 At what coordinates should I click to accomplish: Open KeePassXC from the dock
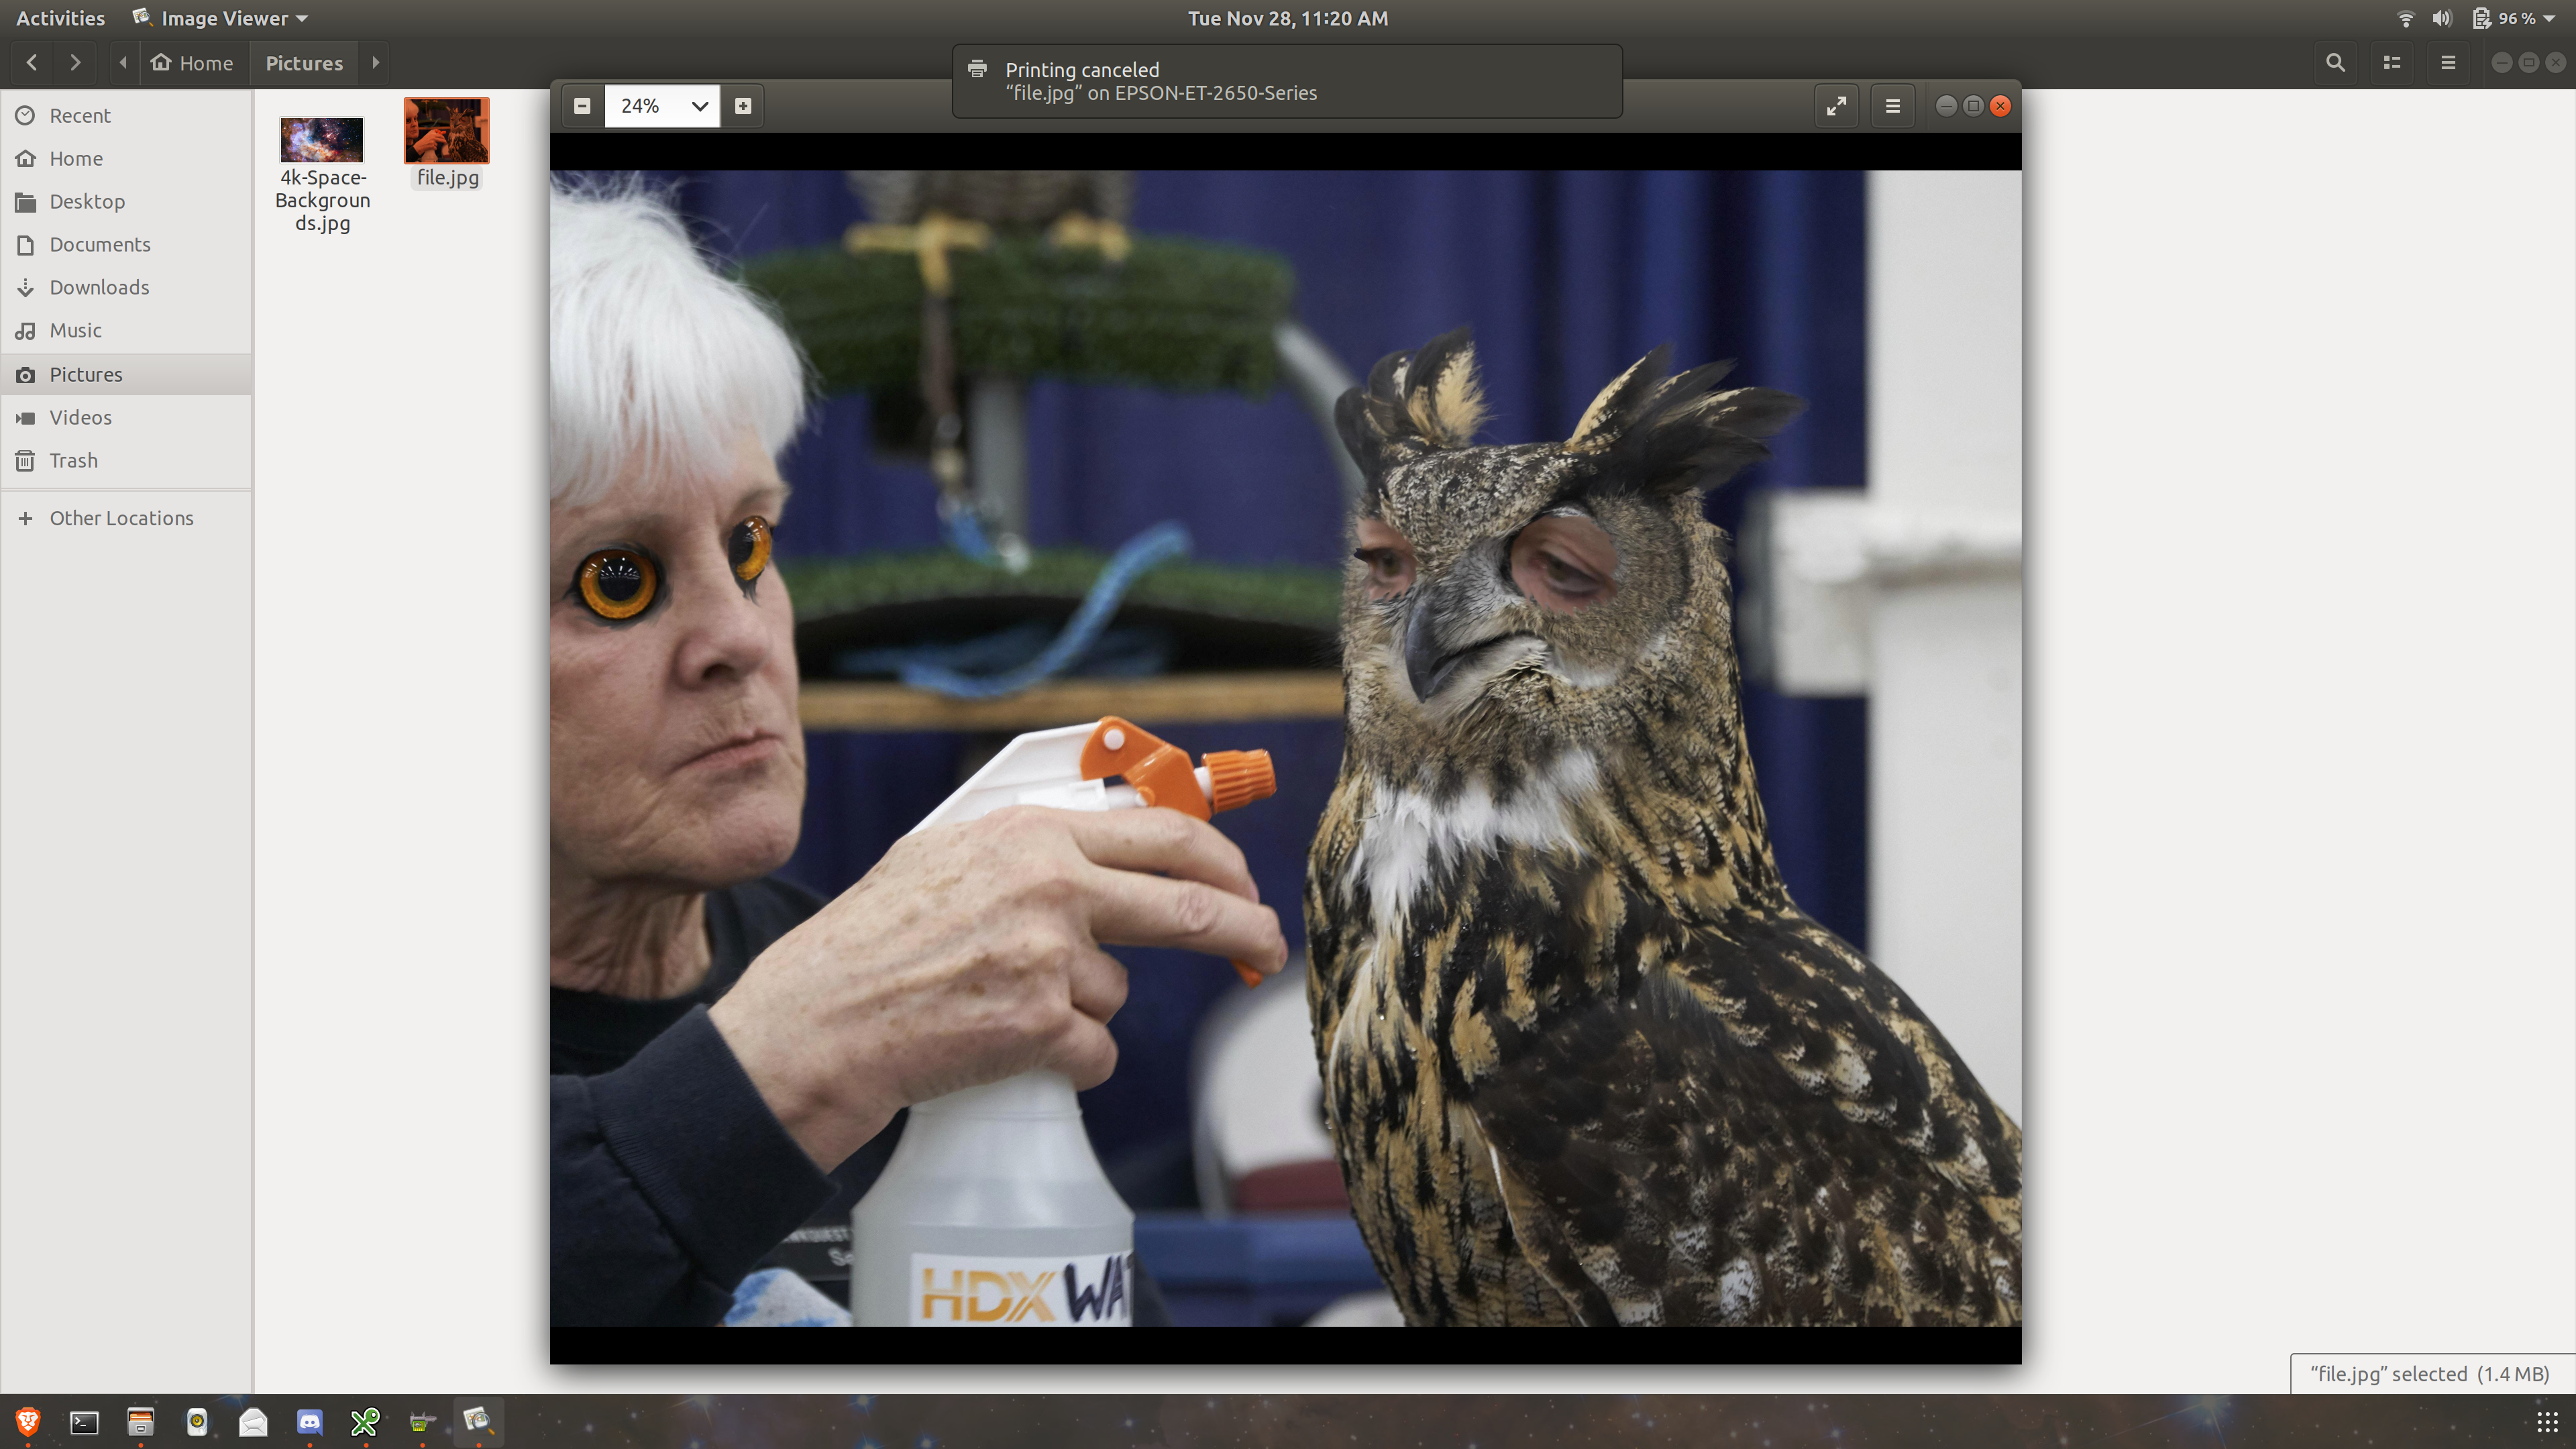point(366,1421)
